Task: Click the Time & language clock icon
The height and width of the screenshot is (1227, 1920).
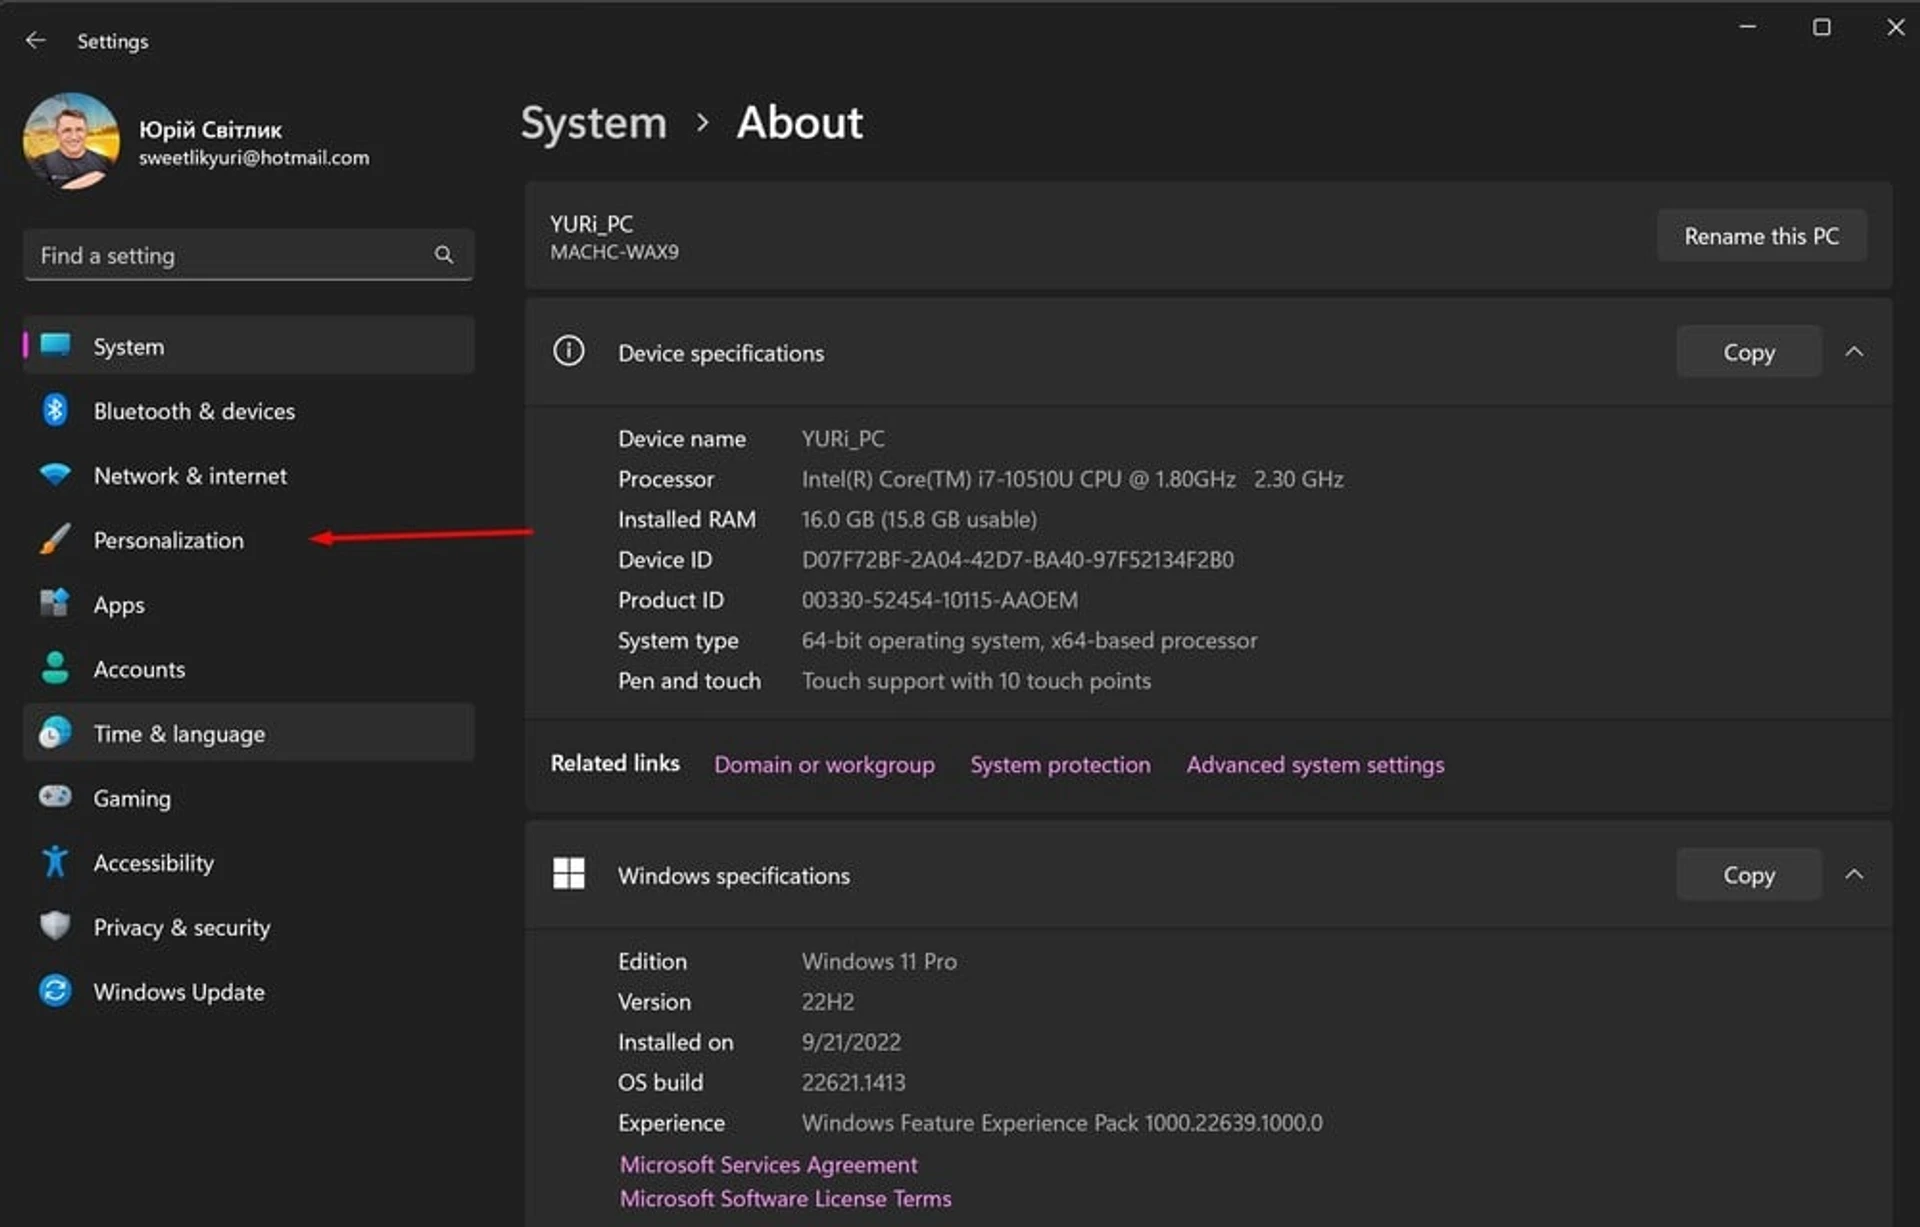Action: (55, 732)
